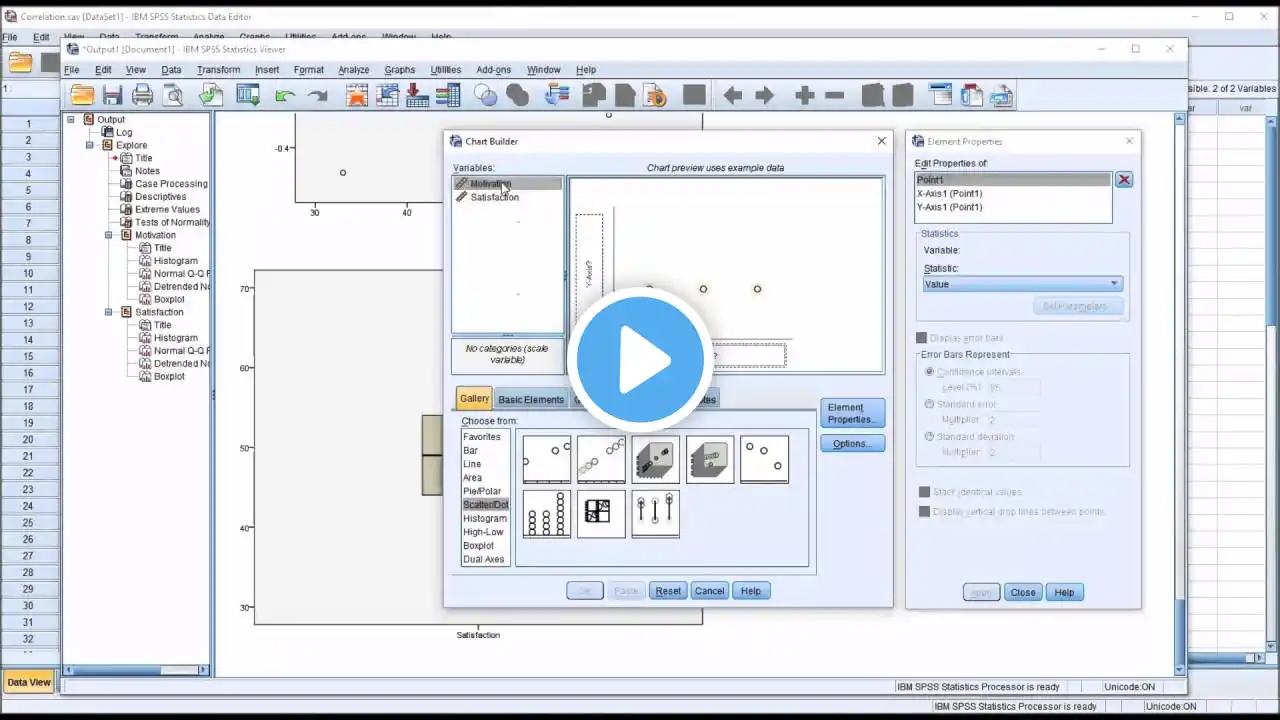This screenshot has height=720, width=1280.
Task: Switch to the Gallery tab
Action: (474, 398)
